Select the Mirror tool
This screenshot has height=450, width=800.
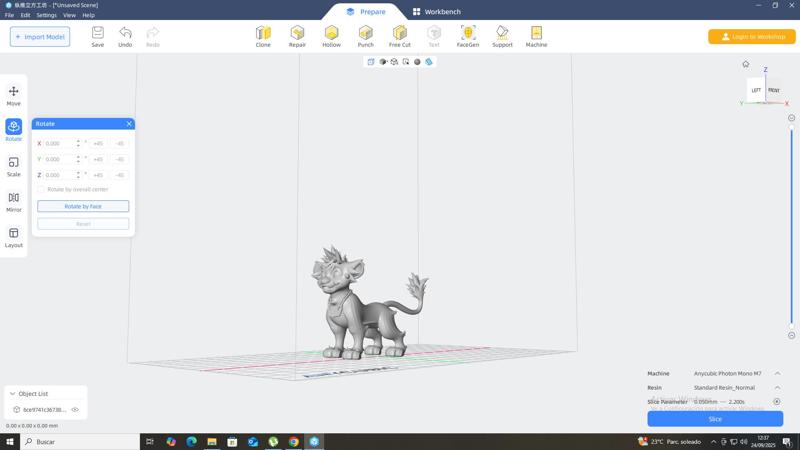14,202
